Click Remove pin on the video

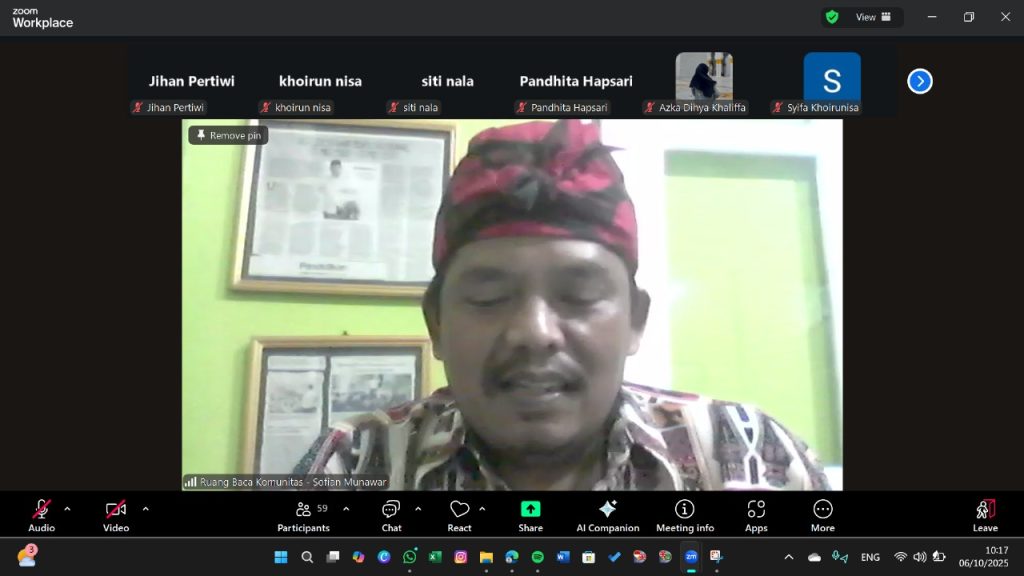point(229,135)
